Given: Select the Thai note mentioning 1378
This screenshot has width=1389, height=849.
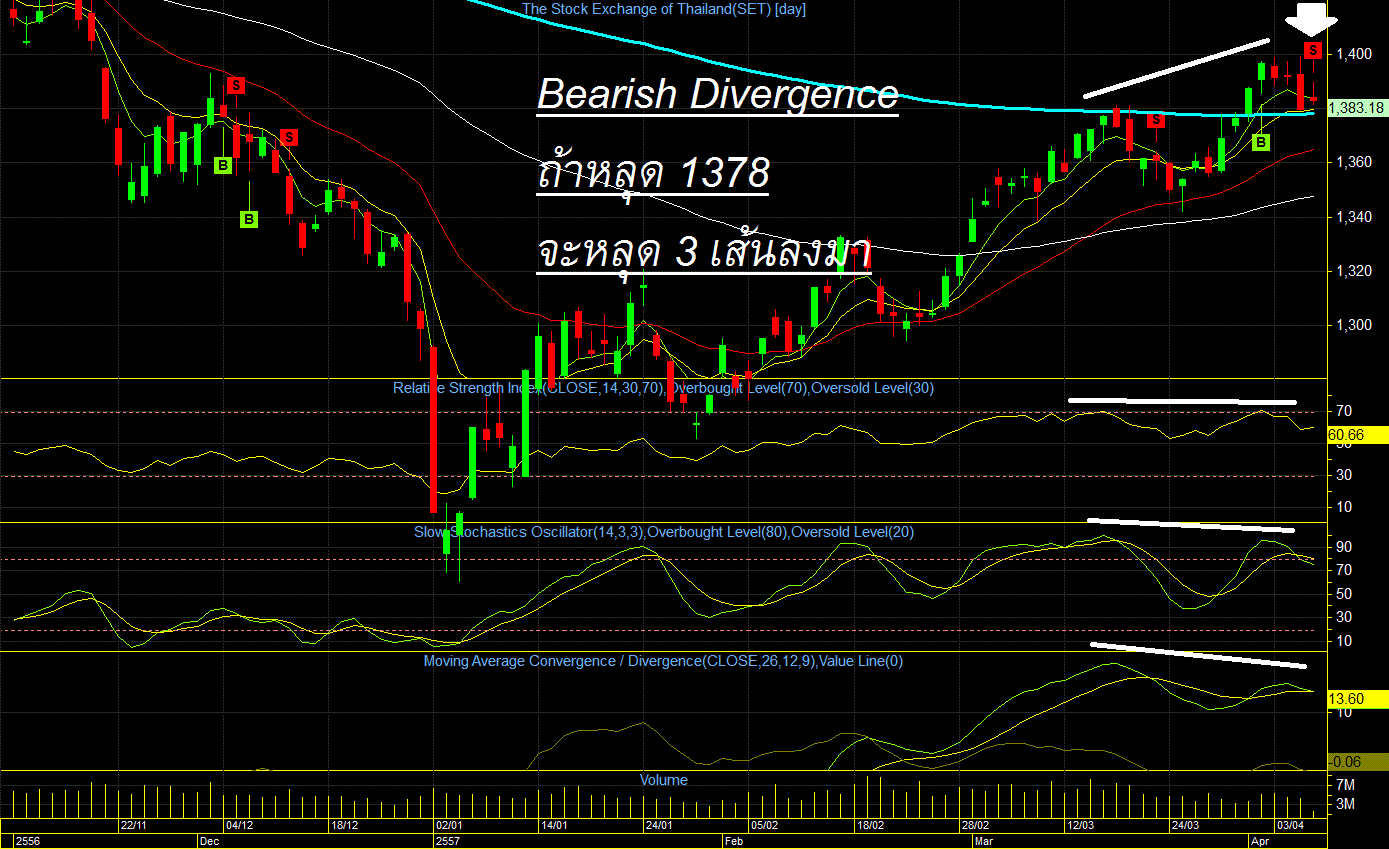Looking at the screenshot, I should [x=654, y=173].
